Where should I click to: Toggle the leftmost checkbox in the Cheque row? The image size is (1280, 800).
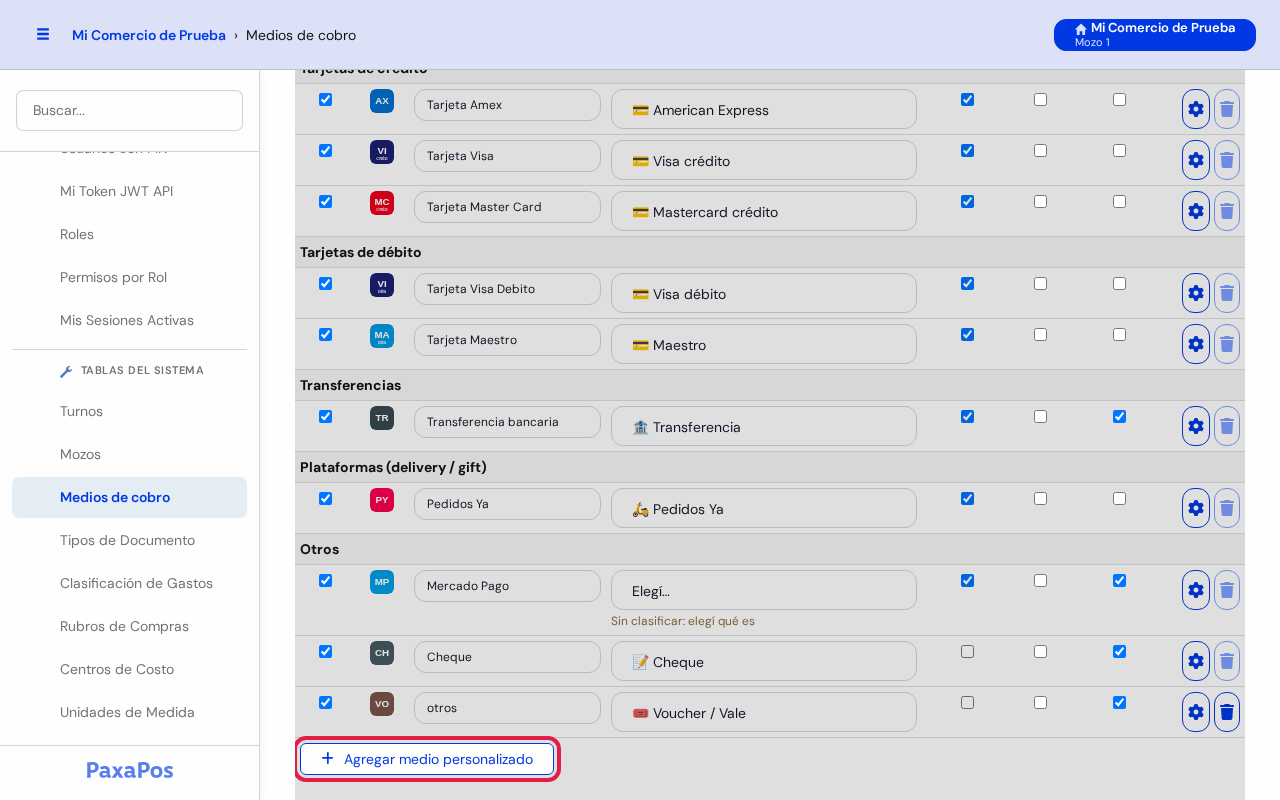coord(325,652)
